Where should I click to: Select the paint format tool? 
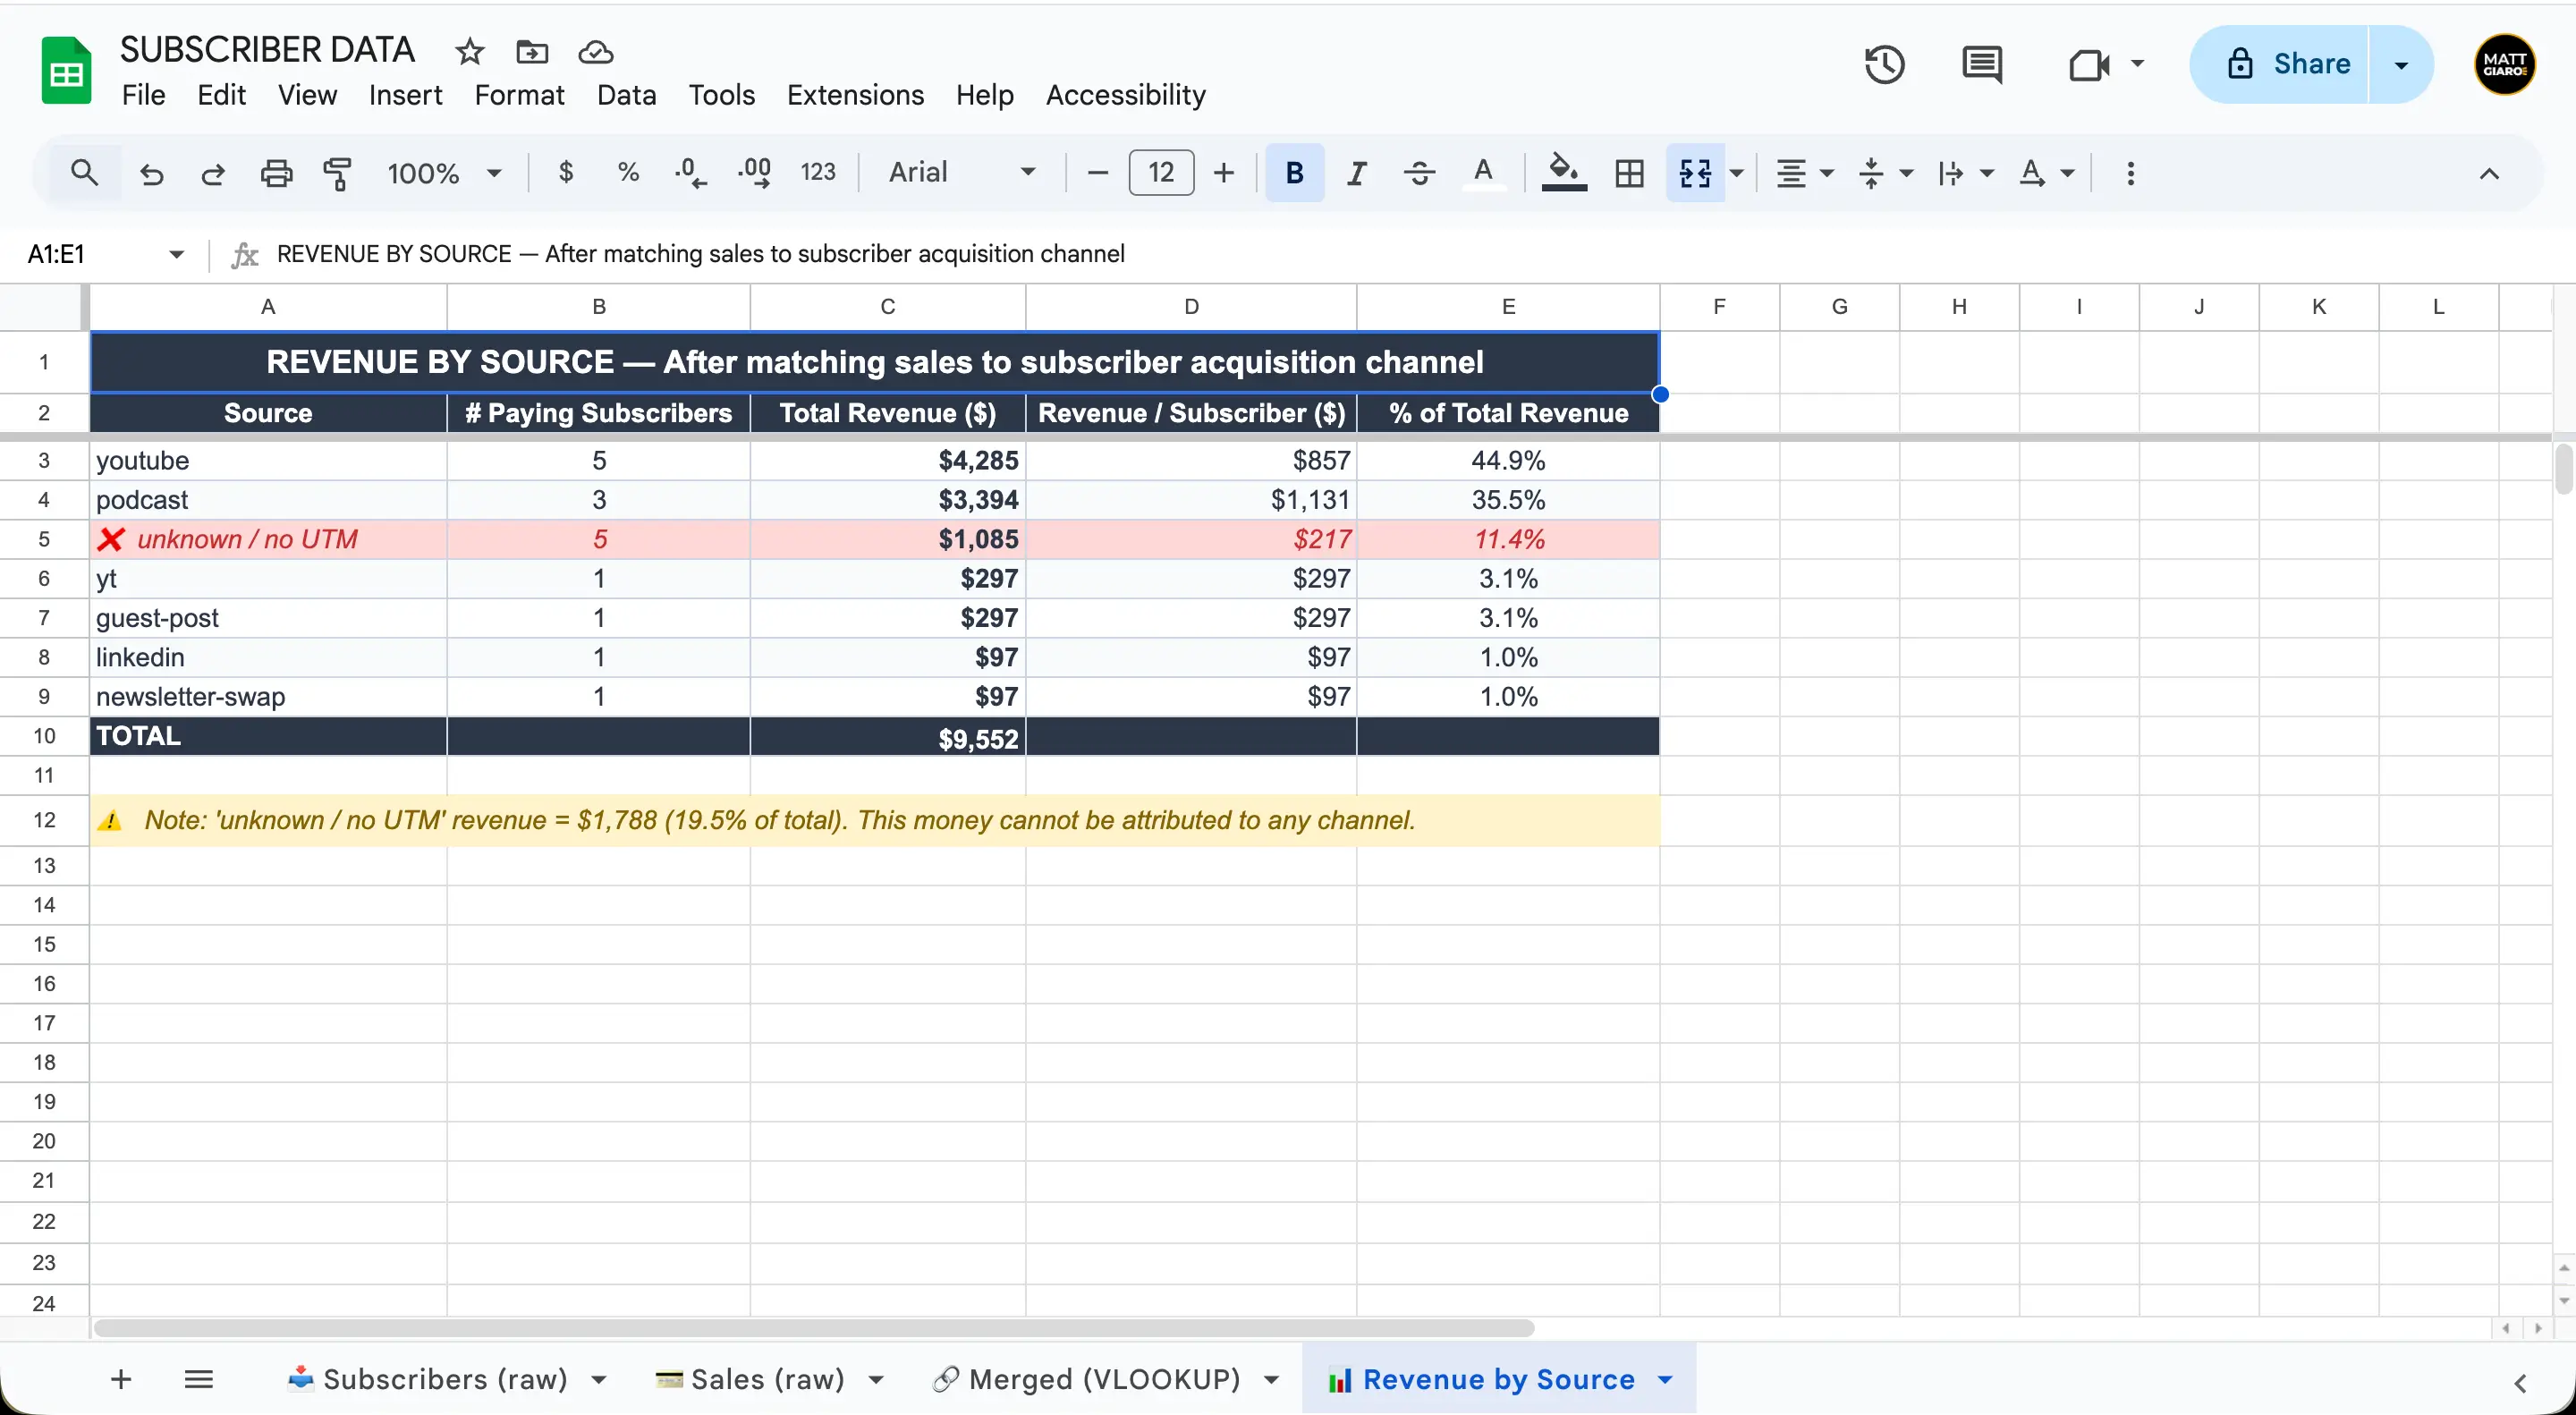point(338,172)
